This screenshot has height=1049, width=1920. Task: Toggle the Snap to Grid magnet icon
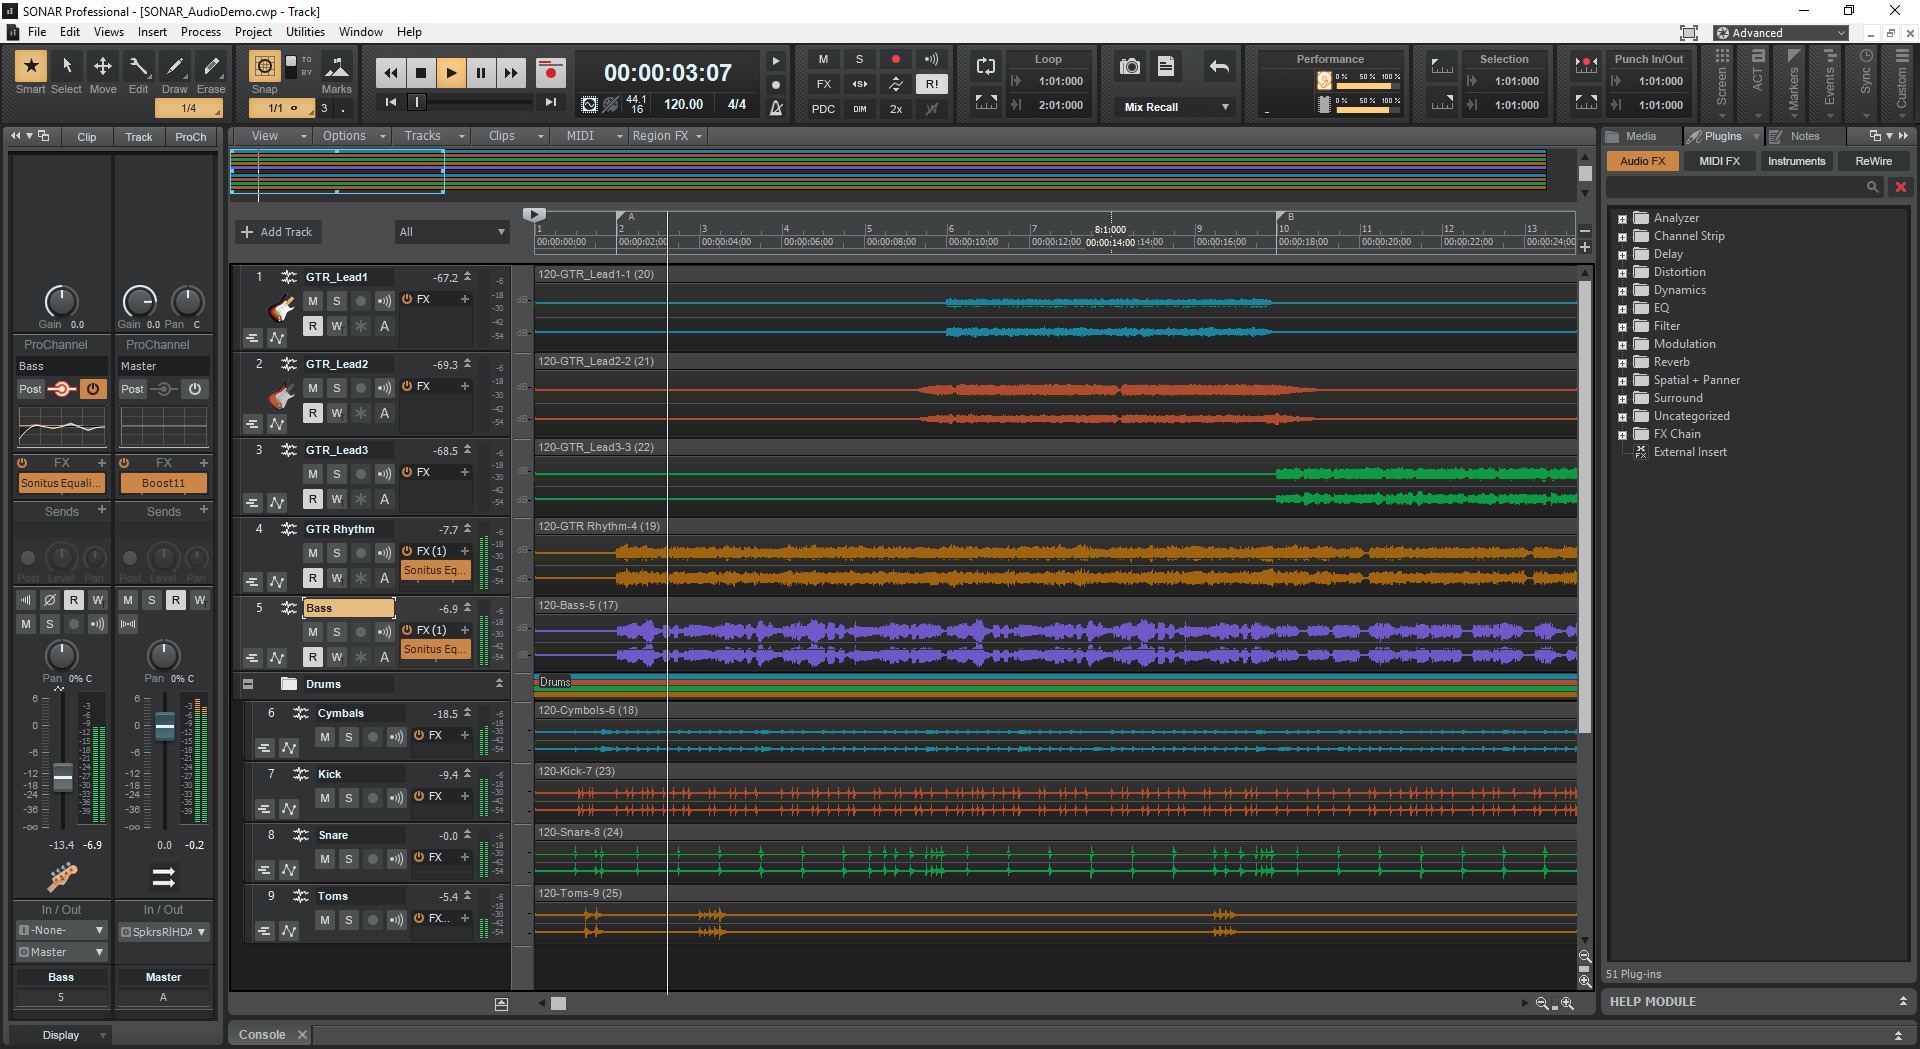pos(263,66)
